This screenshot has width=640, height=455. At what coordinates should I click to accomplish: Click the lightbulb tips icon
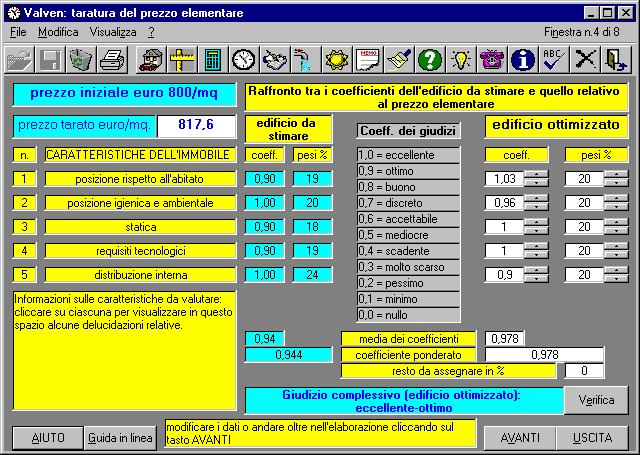[460, 60]
